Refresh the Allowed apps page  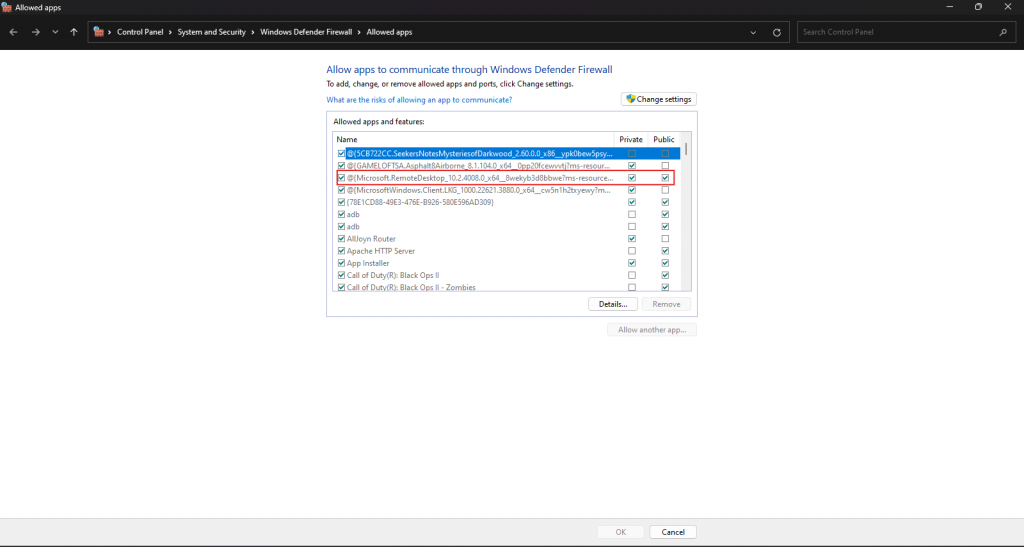click(x=776, y=32)
